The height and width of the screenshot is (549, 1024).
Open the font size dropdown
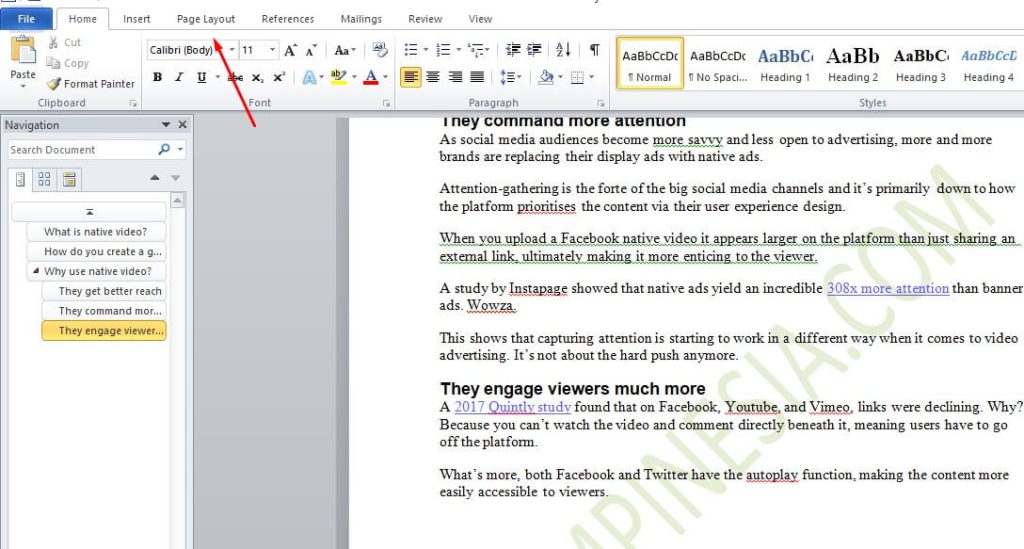[x=272, y=50]
